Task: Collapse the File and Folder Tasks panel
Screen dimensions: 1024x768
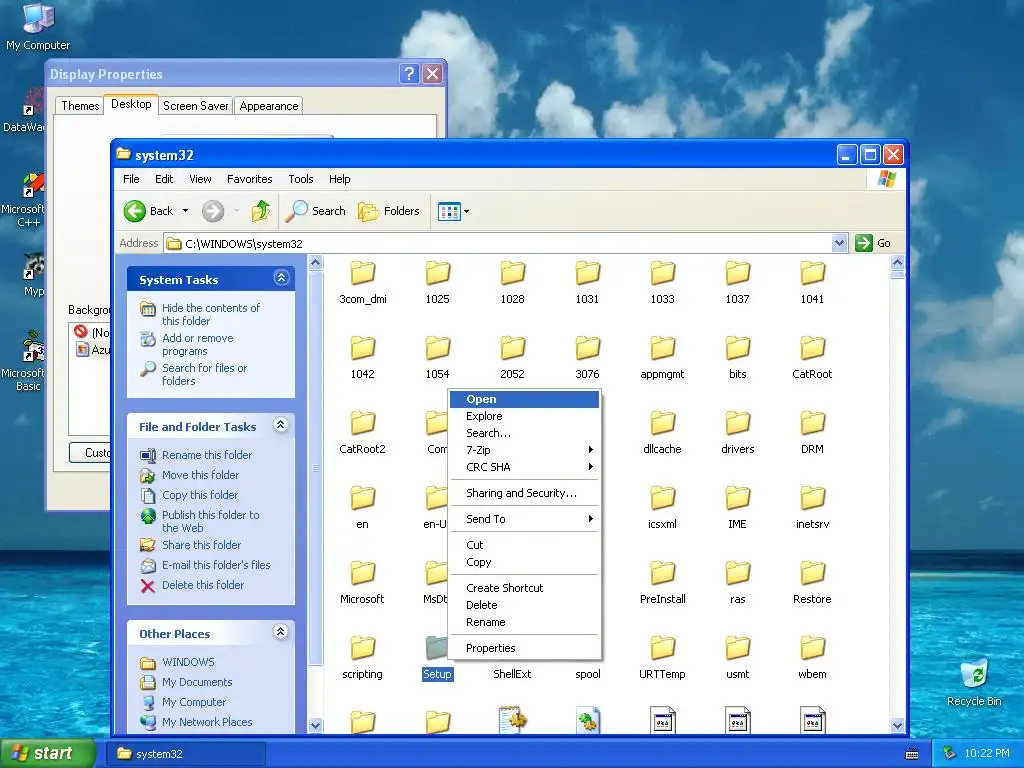Action: pos(281,425)
